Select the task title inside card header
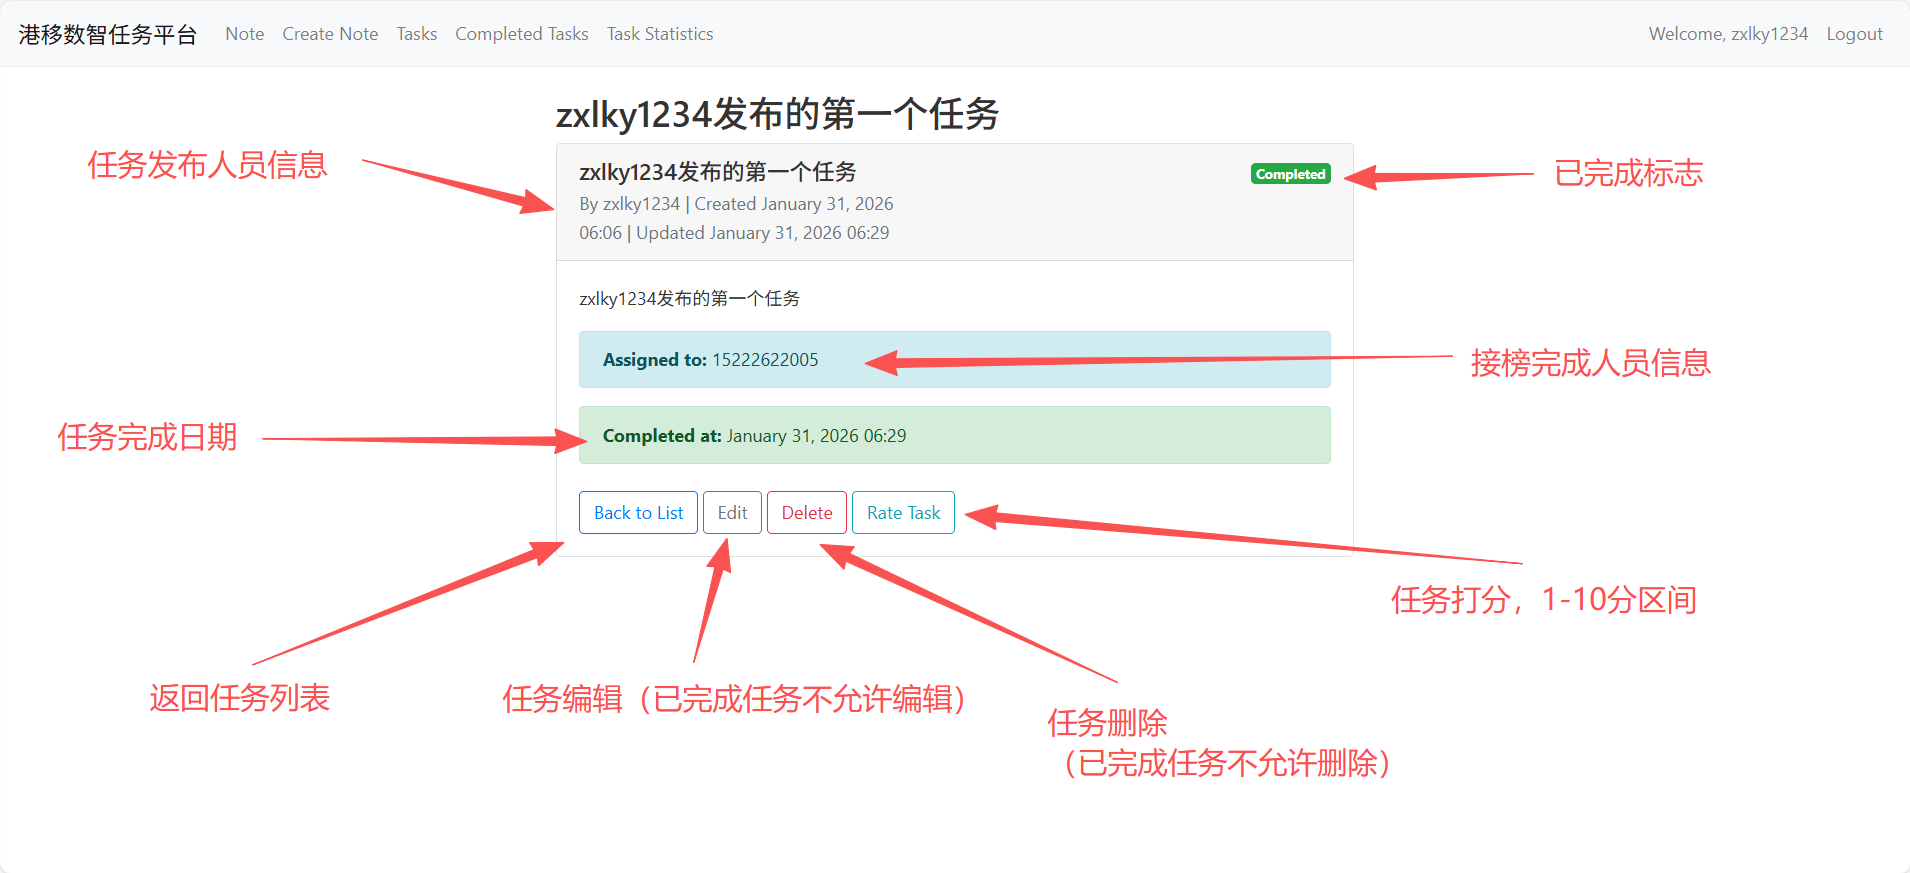Screen dimensions: 1910x873 click(717, 172)
